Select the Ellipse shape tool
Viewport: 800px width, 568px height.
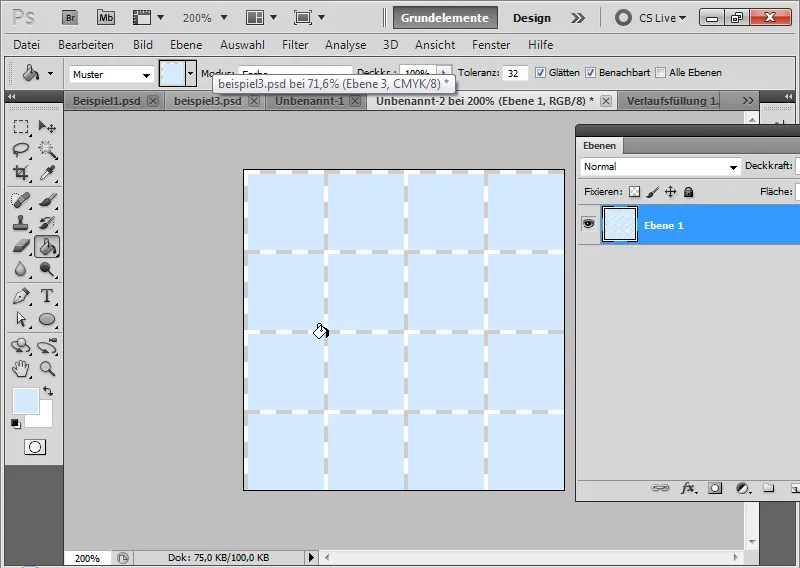click(47, 319)
